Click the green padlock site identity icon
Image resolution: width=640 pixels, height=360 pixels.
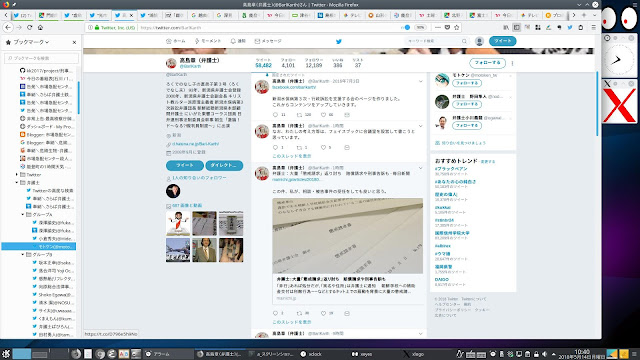[x=97, y=28]
